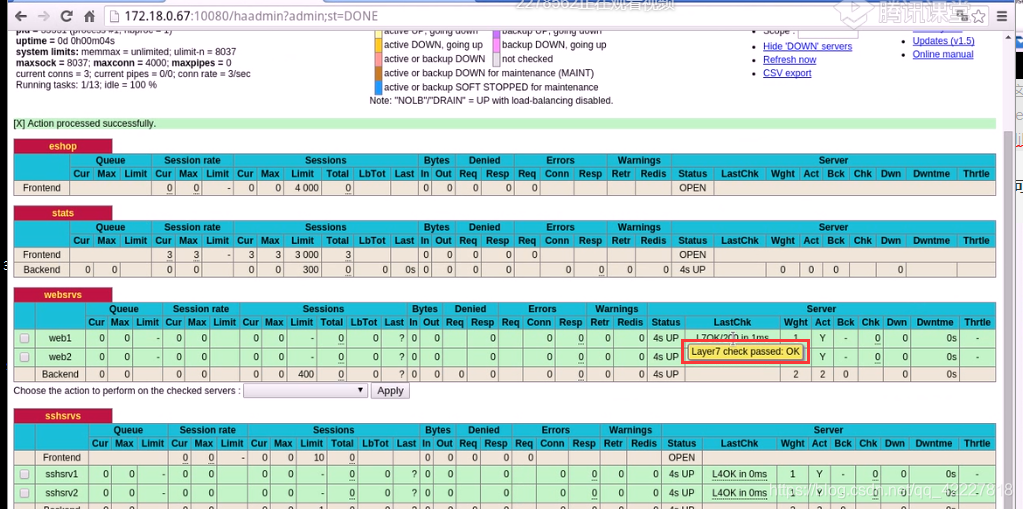Image resolution: width=1023 pixels, height=509 pixels.
Task: Click the sshsrvs Frontend limit '10'
Action: pos(318,457)
